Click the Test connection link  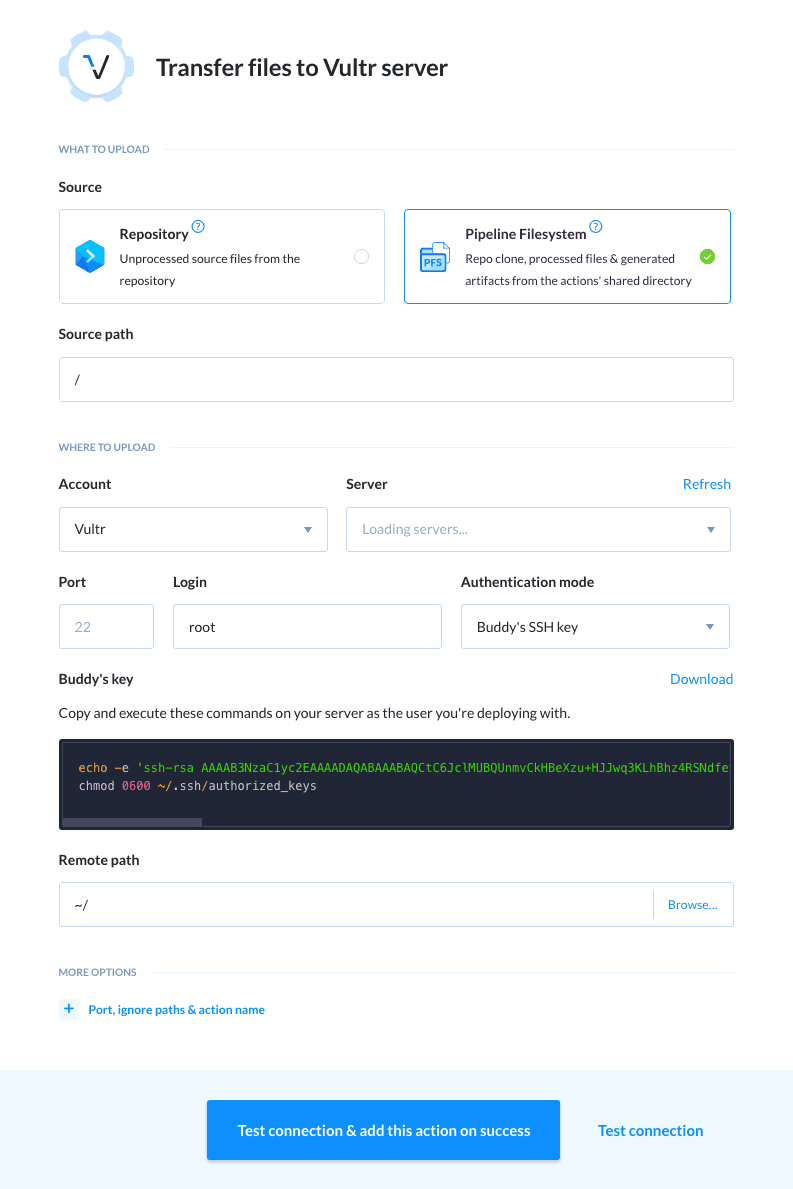[x=650, y=1131]
